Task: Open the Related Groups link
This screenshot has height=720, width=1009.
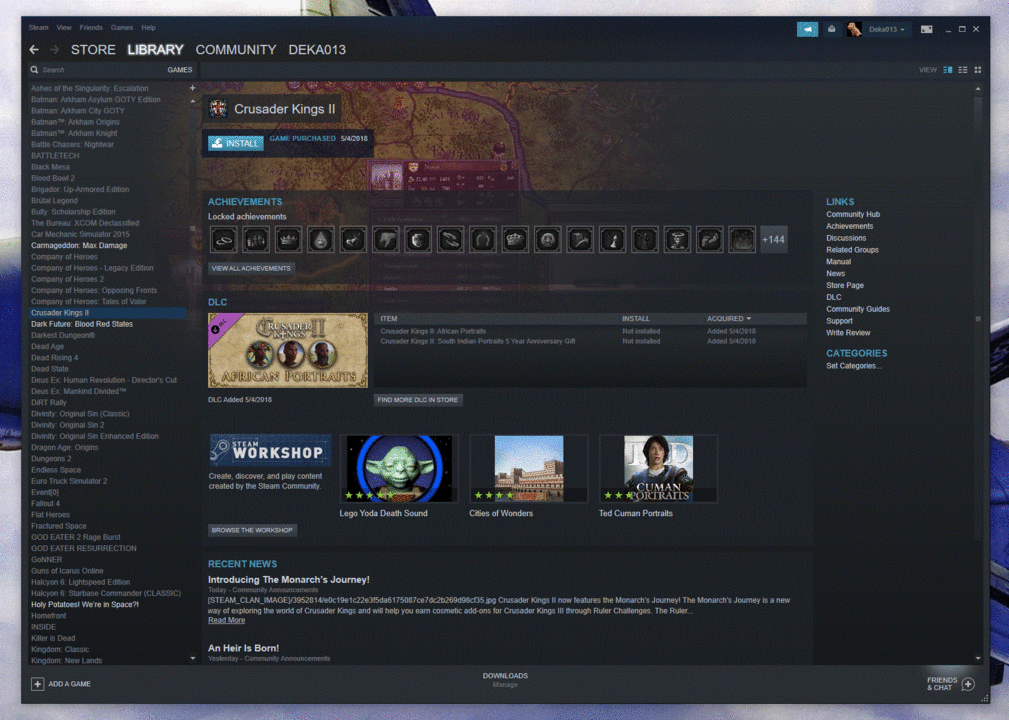Action: pyautogui.click(x=852, y=250)
